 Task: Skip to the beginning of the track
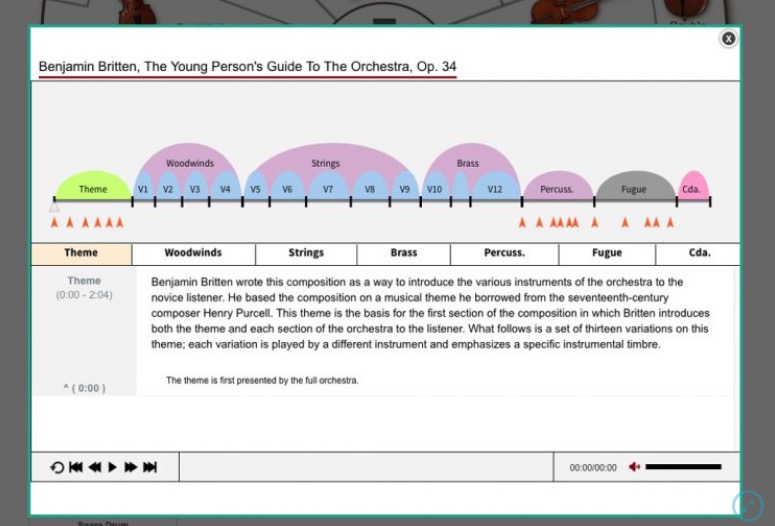point(76,467)
